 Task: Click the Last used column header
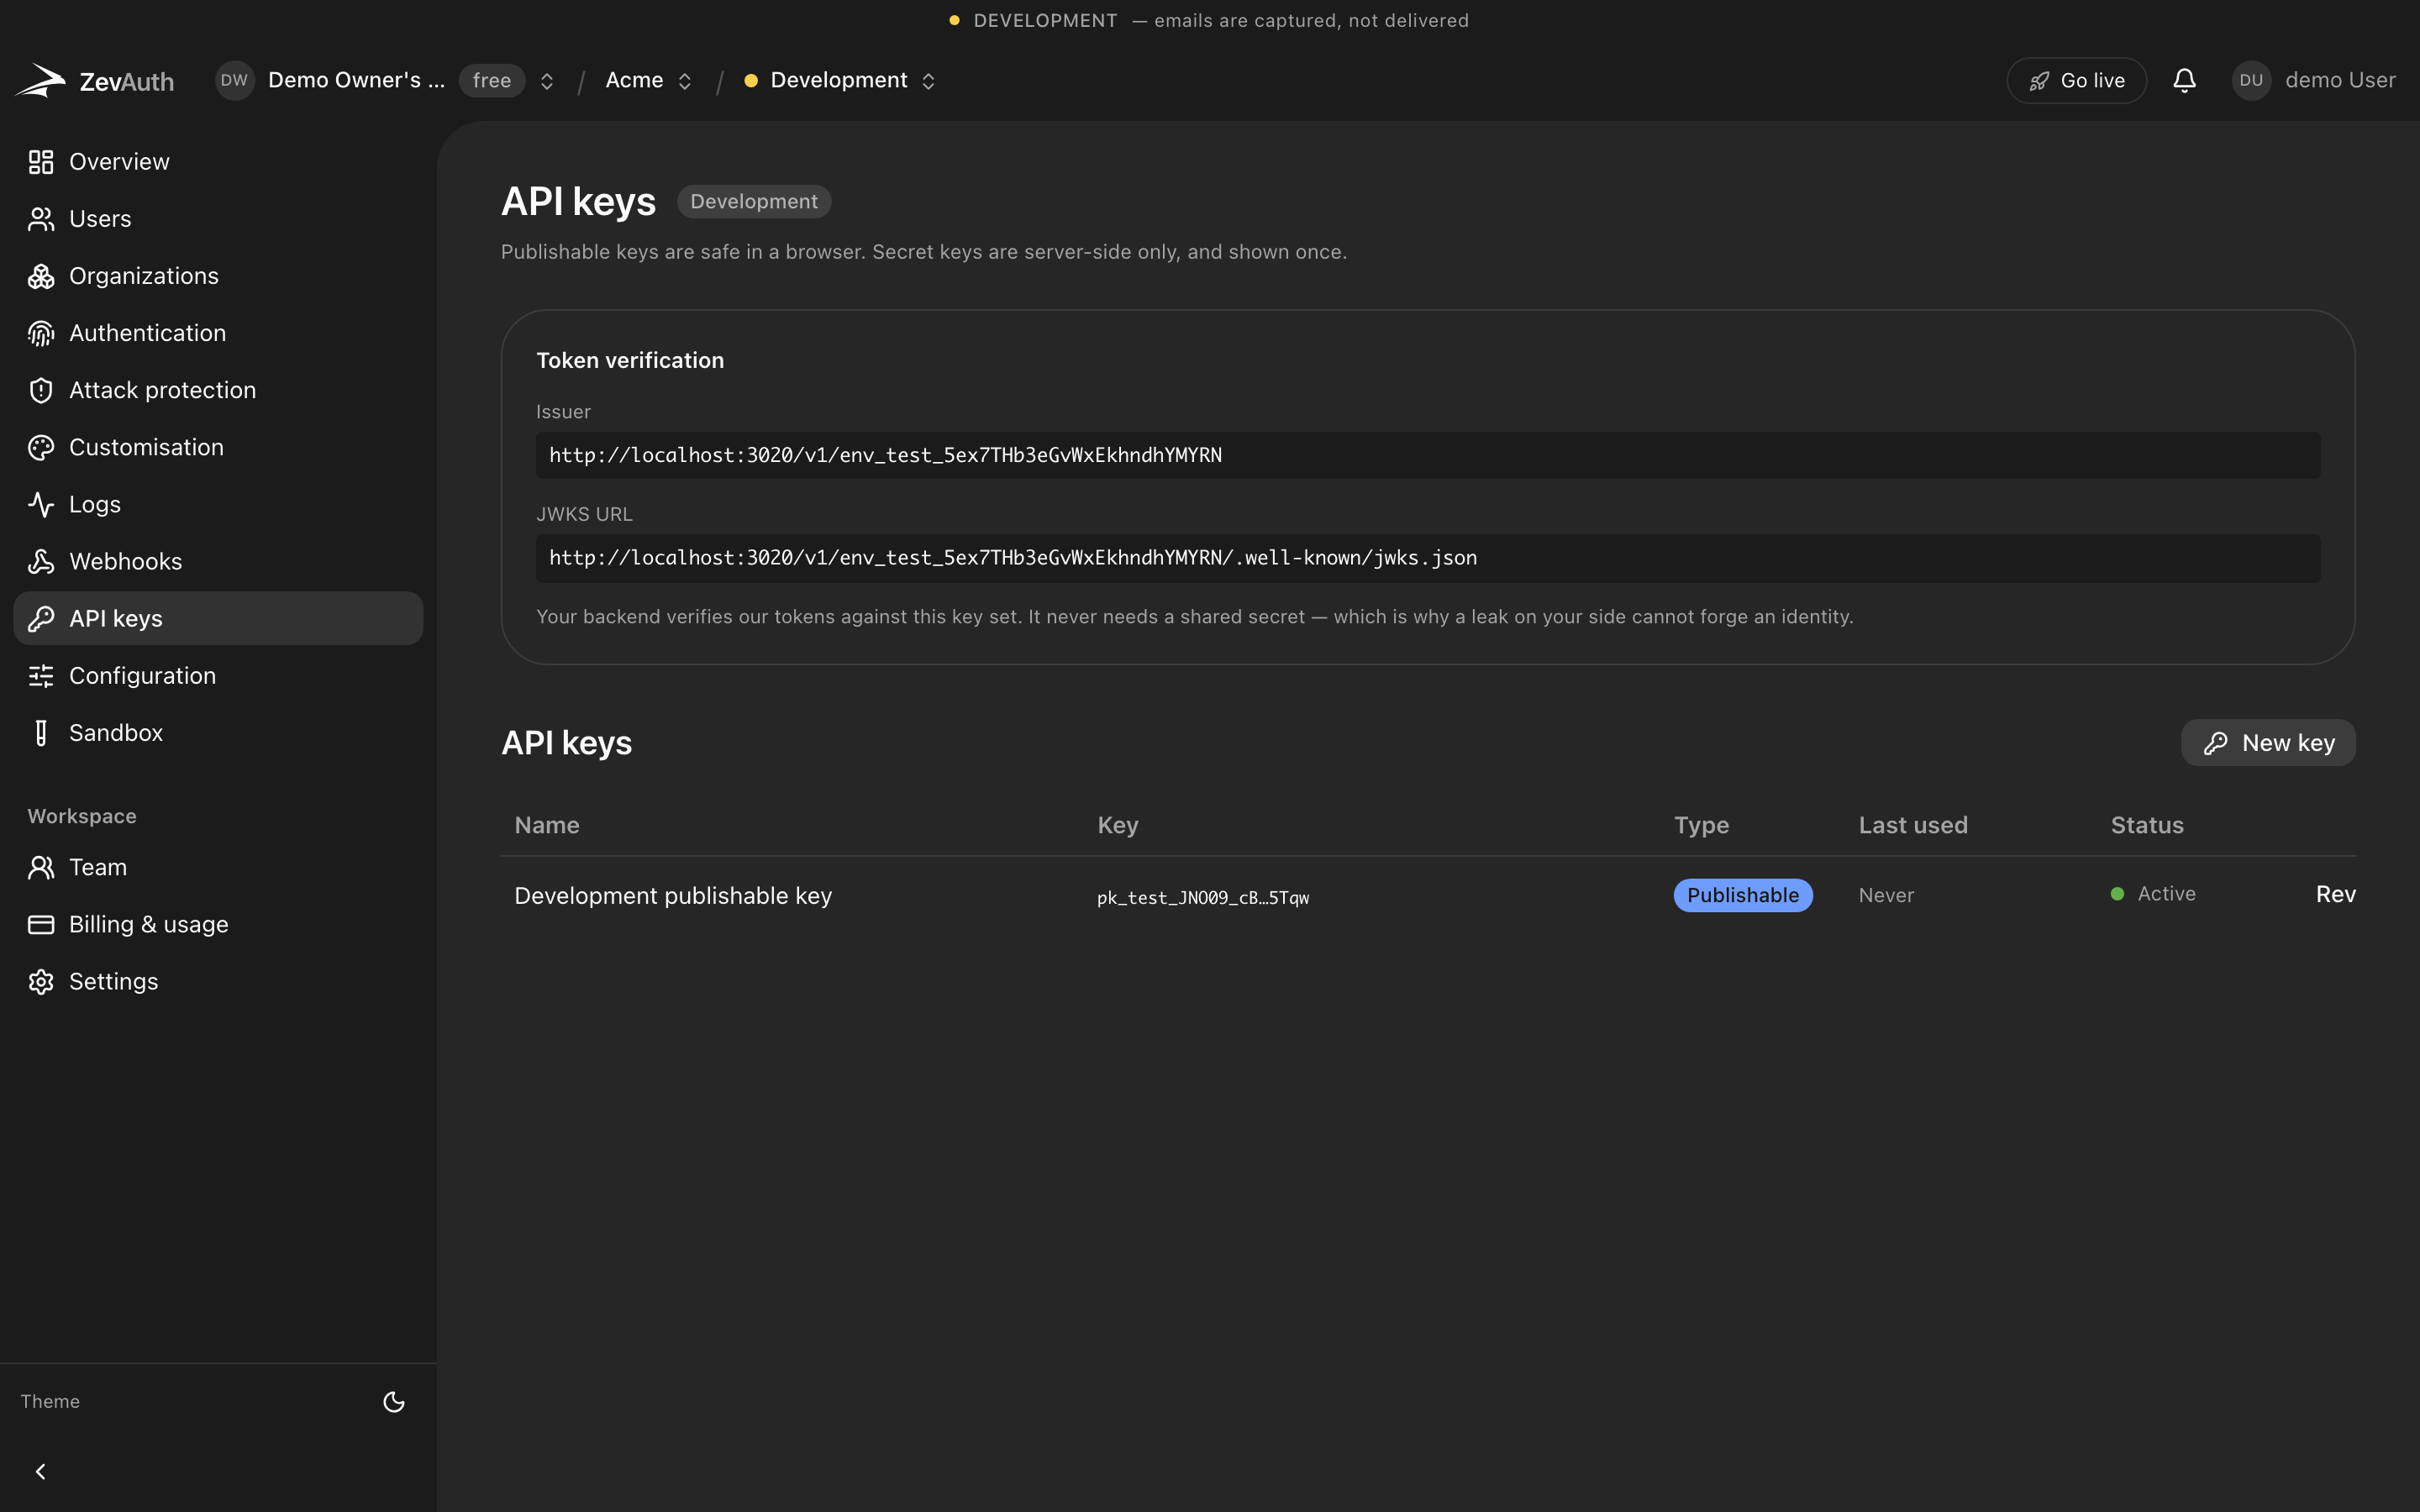tap(1913, 825)
